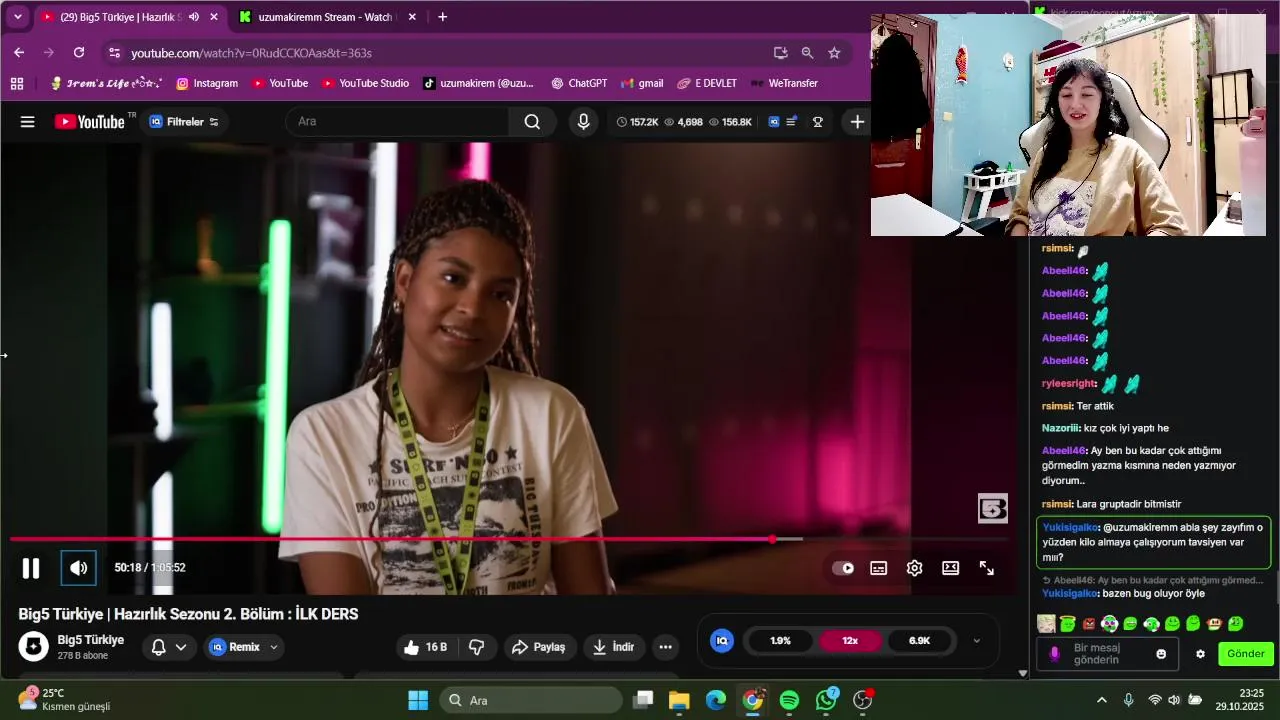Viewport: 1280px width, 720px height.
Task: Show hidden system tray icons
Action: coord(1102,700)
